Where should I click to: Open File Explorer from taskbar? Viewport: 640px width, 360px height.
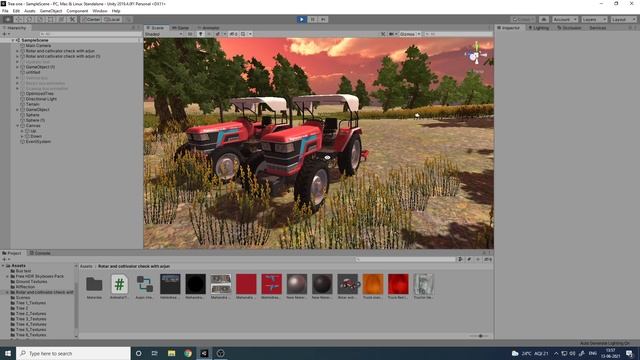(x=171, y=353)
